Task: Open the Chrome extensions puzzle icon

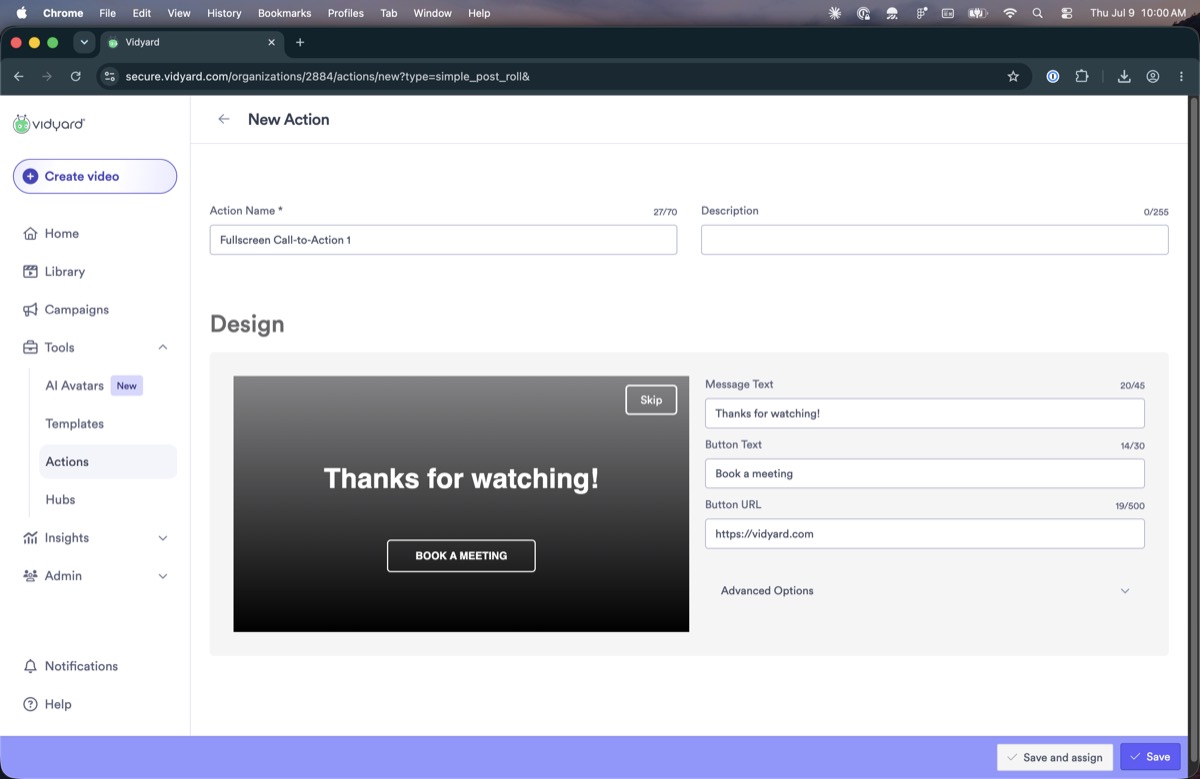Action: [x=1081, y=76]
